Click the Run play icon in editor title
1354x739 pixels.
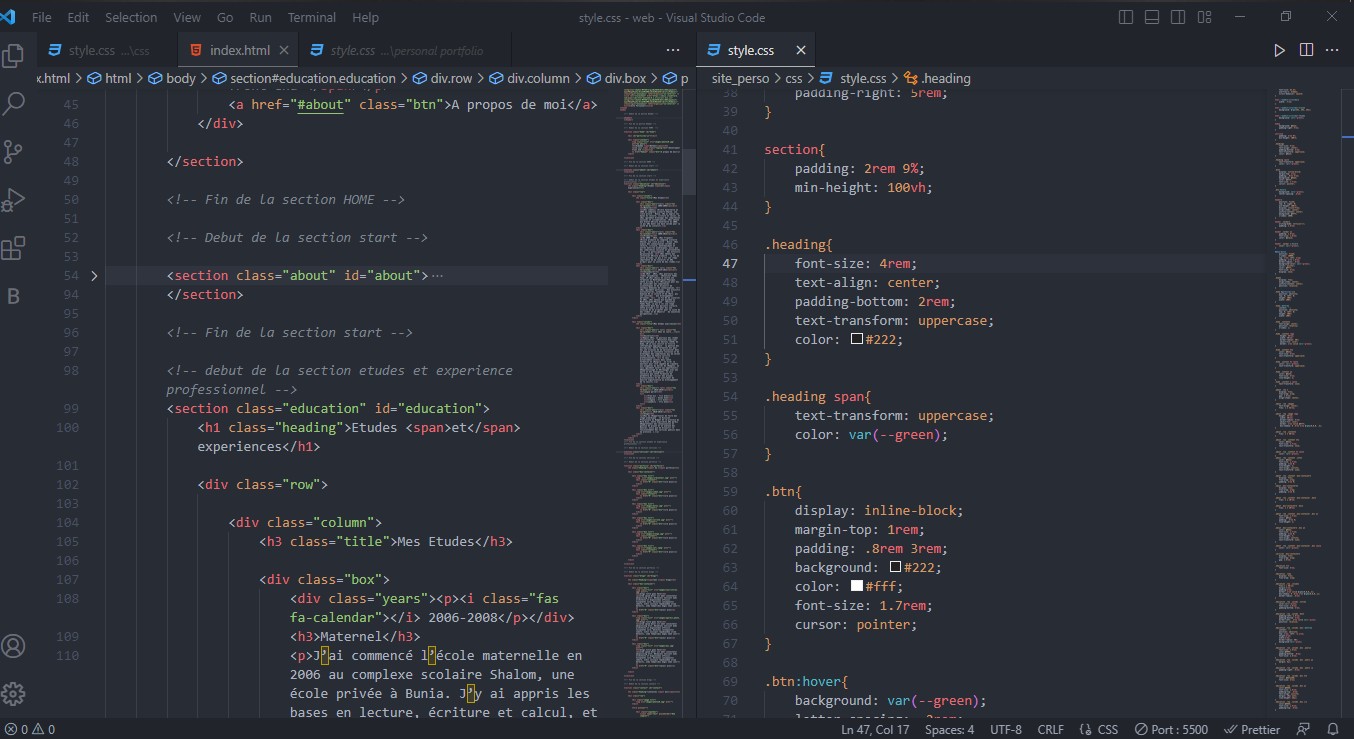[x=1279, y=50]
